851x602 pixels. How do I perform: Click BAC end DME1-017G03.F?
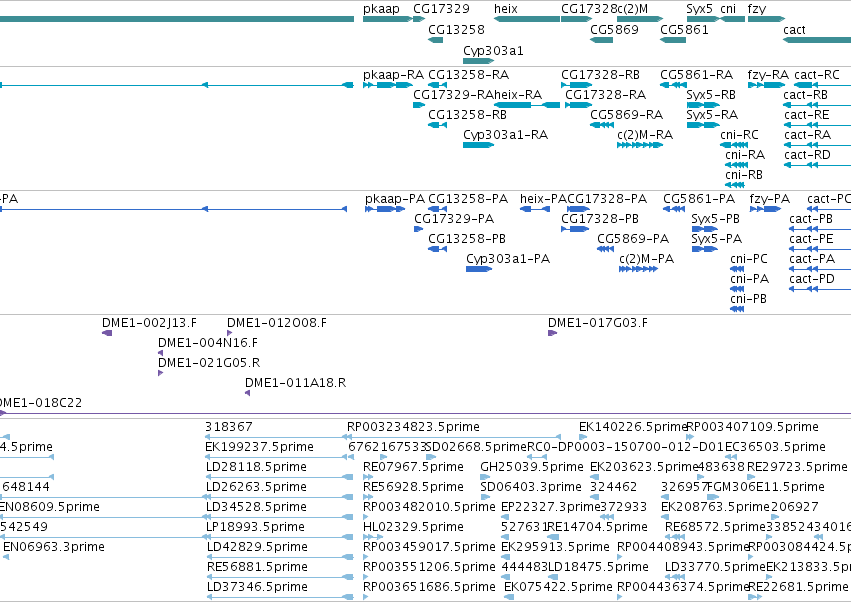tap(552, 333)
